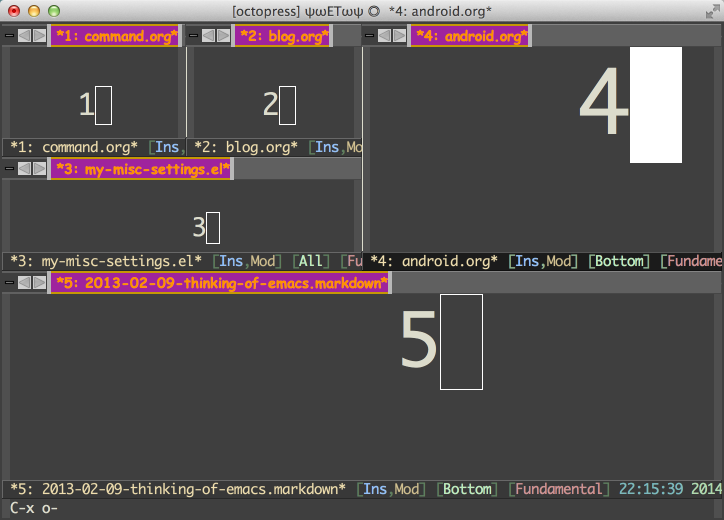Click the dash icon beside my-misc-settings.el tab
The image size is (724, 520).
coord(9,169)
